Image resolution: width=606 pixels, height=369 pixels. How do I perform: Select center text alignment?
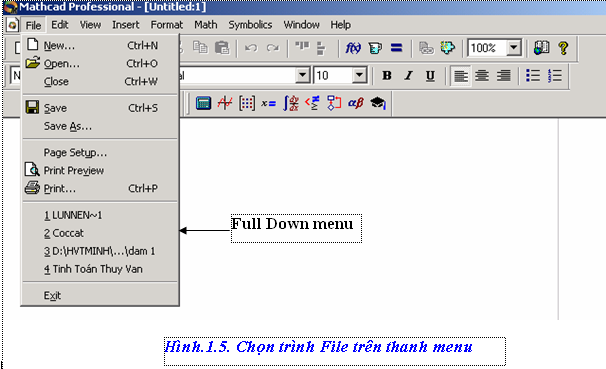coord(482,75)
